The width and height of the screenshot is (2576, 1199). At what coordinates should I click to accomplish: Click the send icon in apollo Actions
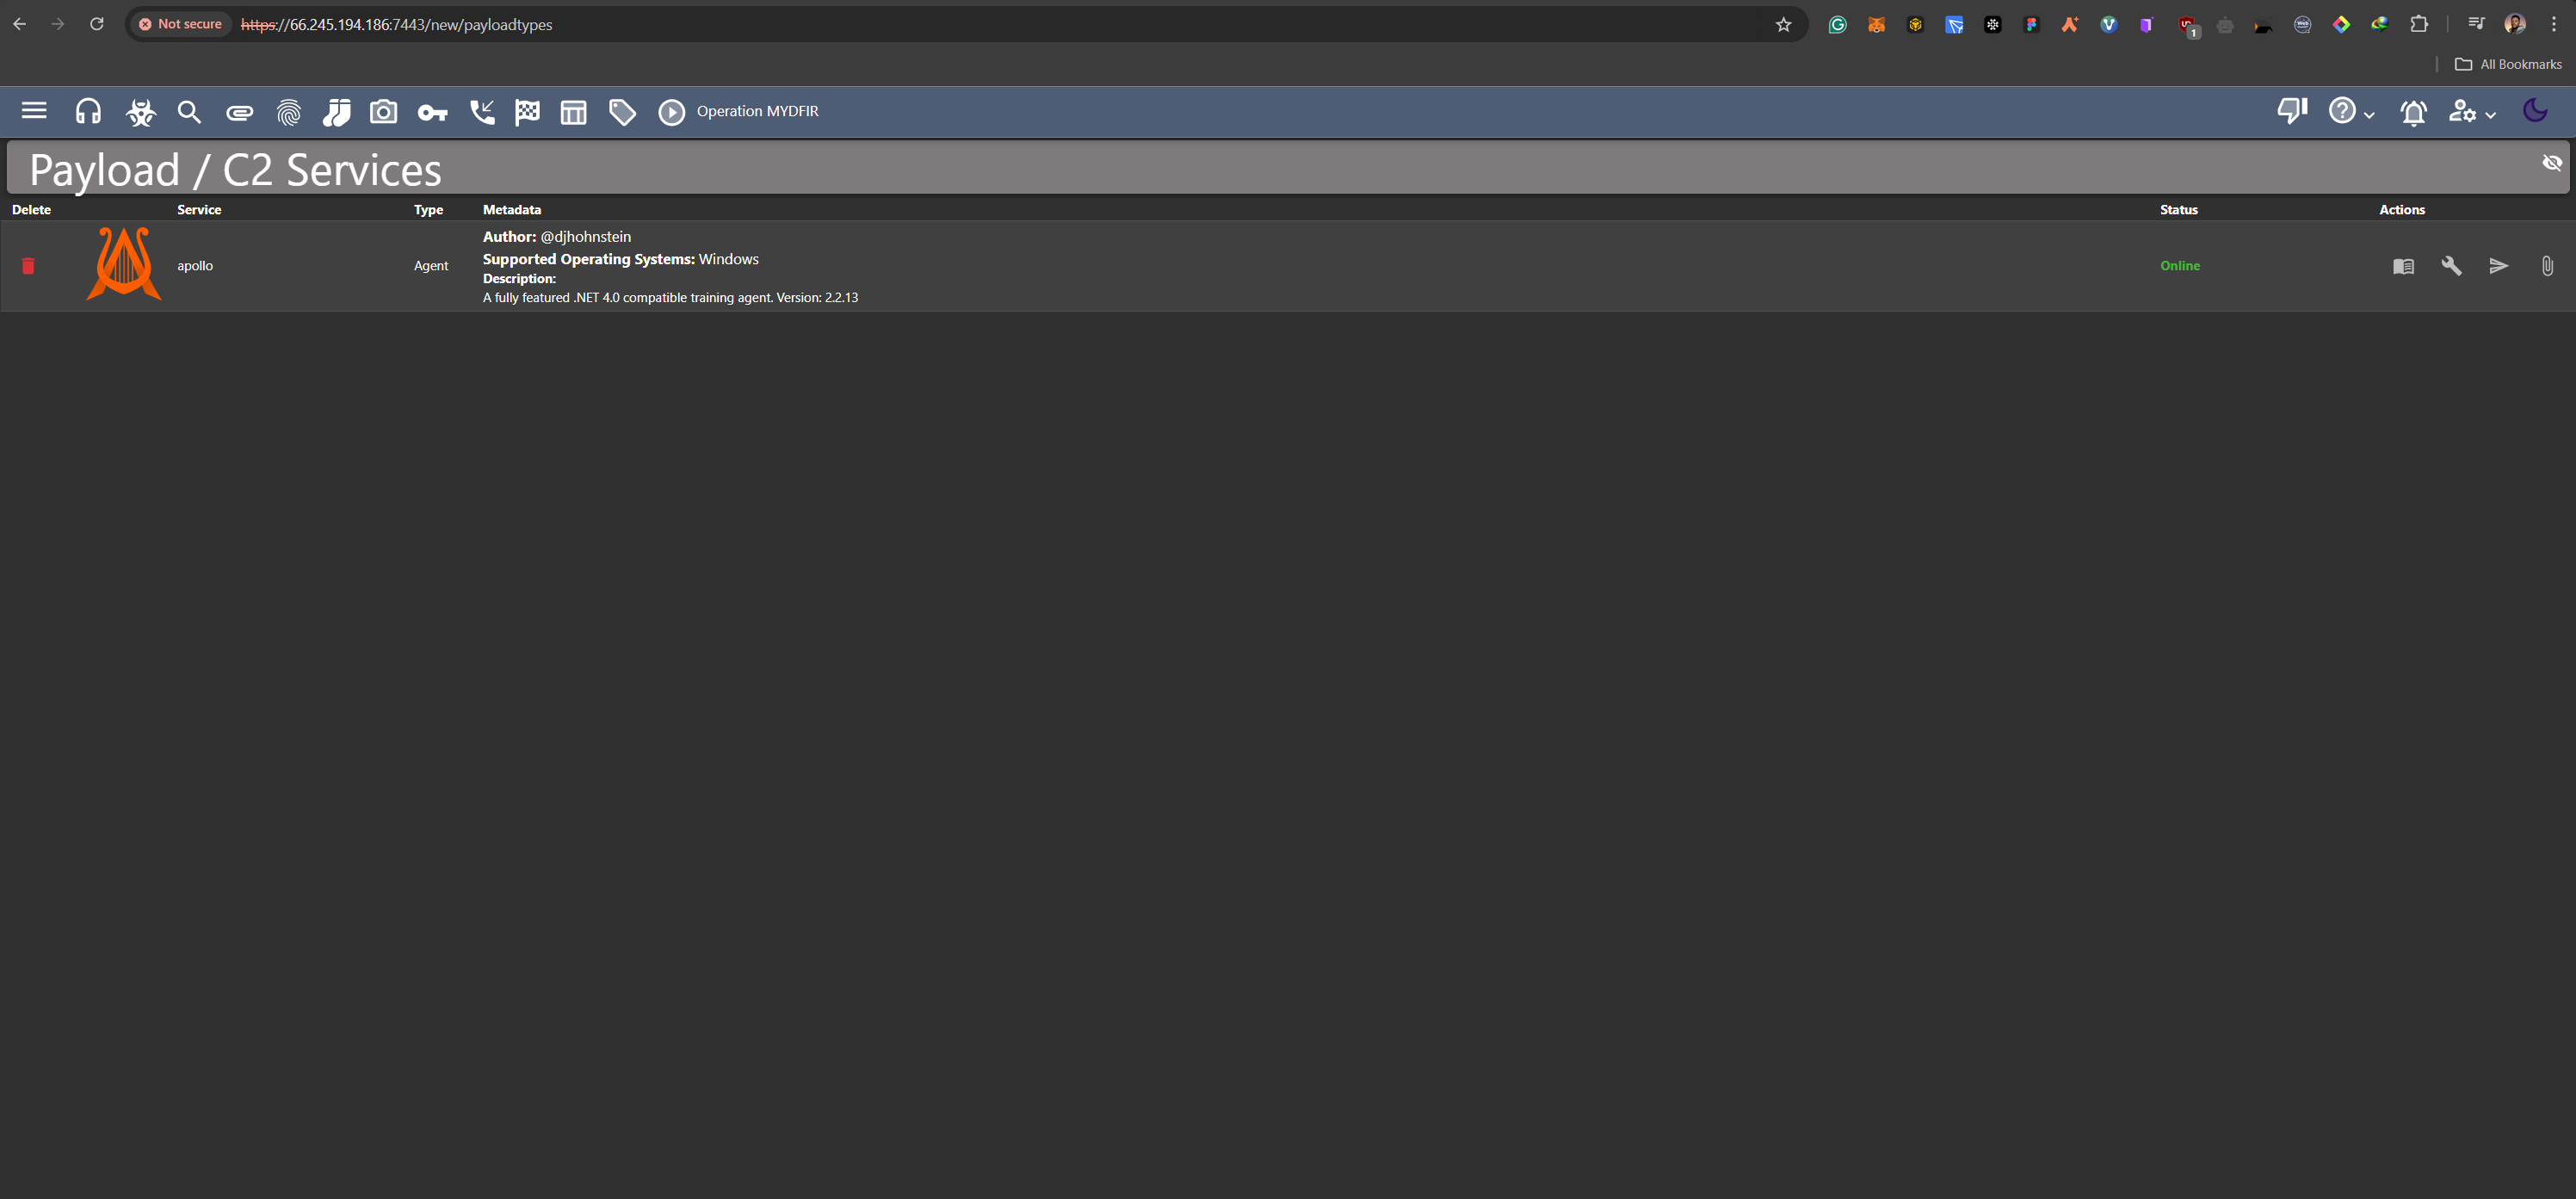pyautogui.click(x=2498, y=265)
